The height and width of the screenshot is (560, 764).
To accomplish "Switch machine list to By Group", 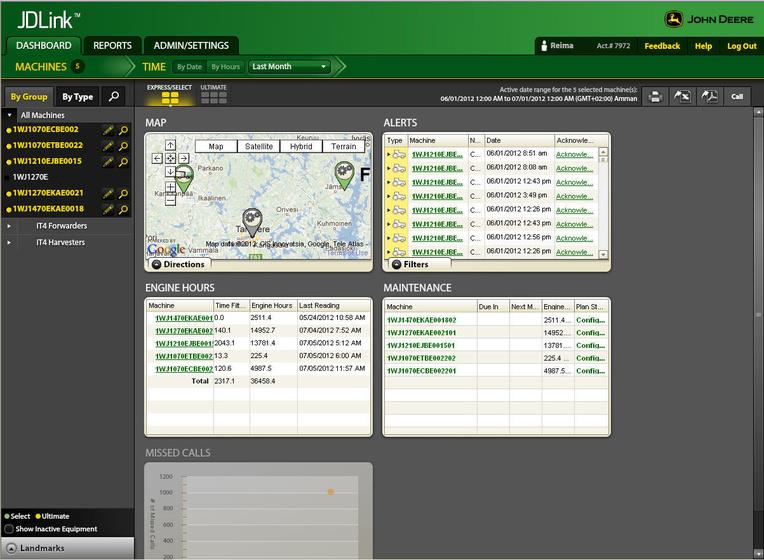I will pos(29,97).
